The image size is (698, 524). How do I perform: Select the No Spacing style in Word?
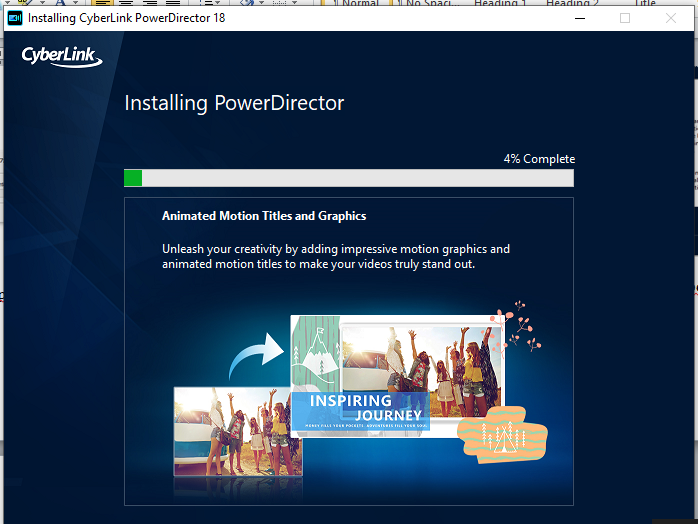click(x=426, y=3)
